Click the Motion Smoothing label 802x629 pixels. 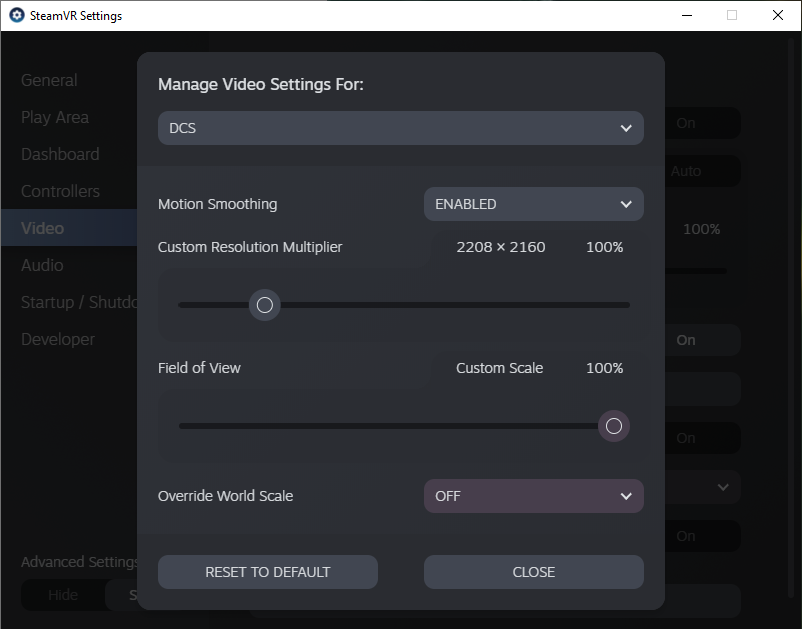pyautogui.click(x=217, y=204)
